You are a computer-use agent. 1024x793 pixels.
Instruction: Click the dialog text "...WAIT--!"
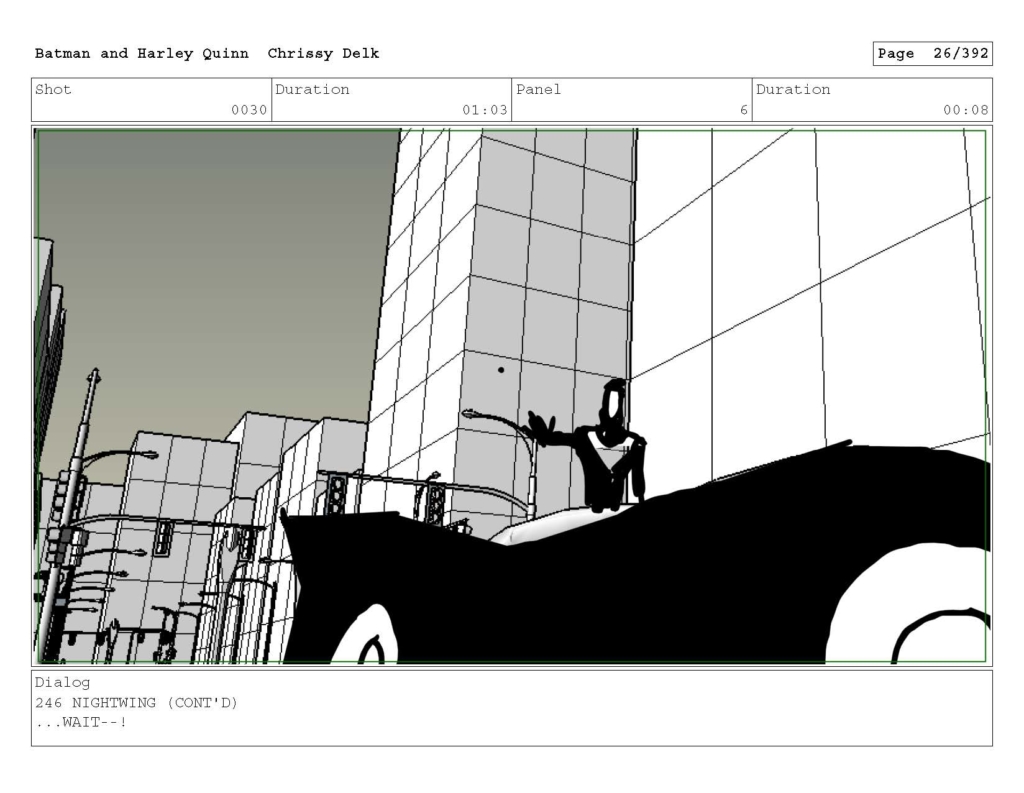[x=81, y=722]
